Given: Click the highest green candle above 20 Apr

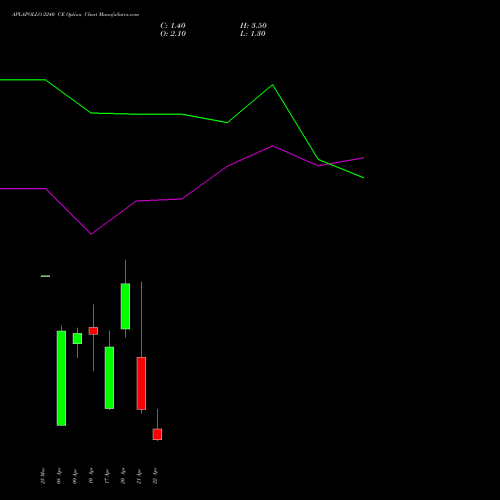Looking at the screenshot, I should coord(125,306).
